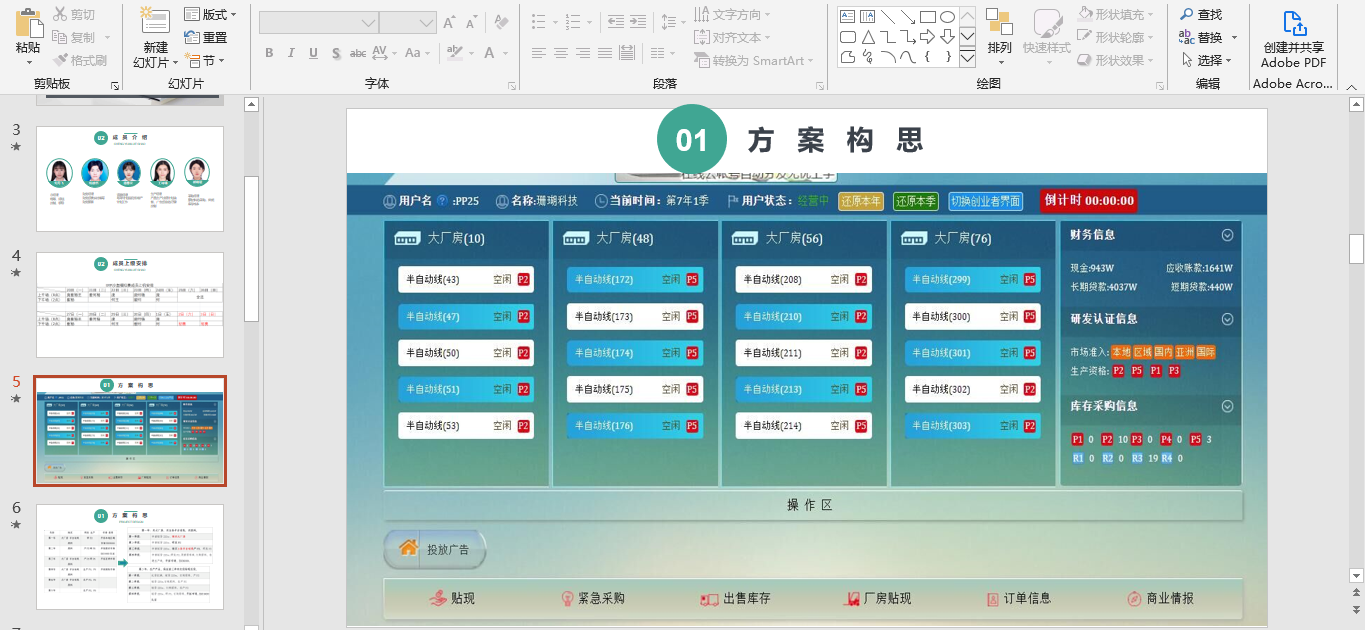This screenshot has width=1365, height=630.
Task: Open the Layout (版式) dropdown
Action: coord(210,14)
